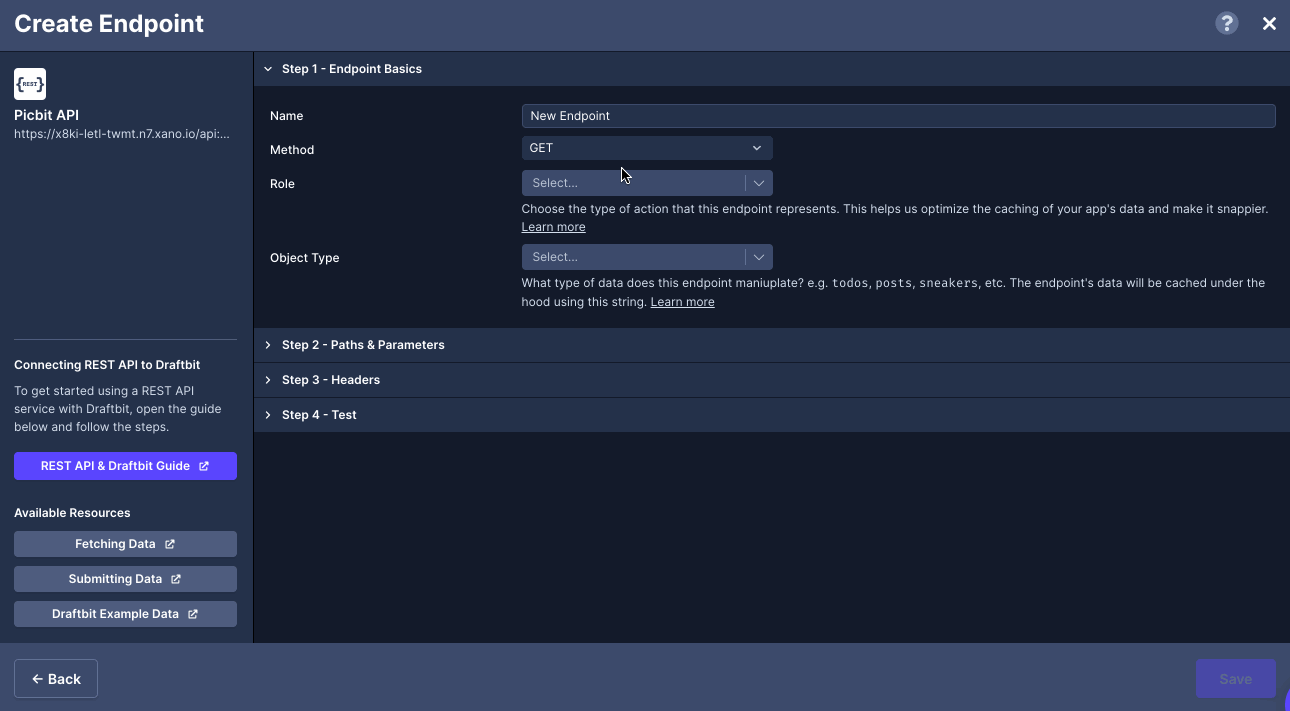The image size is (1290, 711).
Task: Open the Method GET dropdown
Action: [x=646, y=148]
